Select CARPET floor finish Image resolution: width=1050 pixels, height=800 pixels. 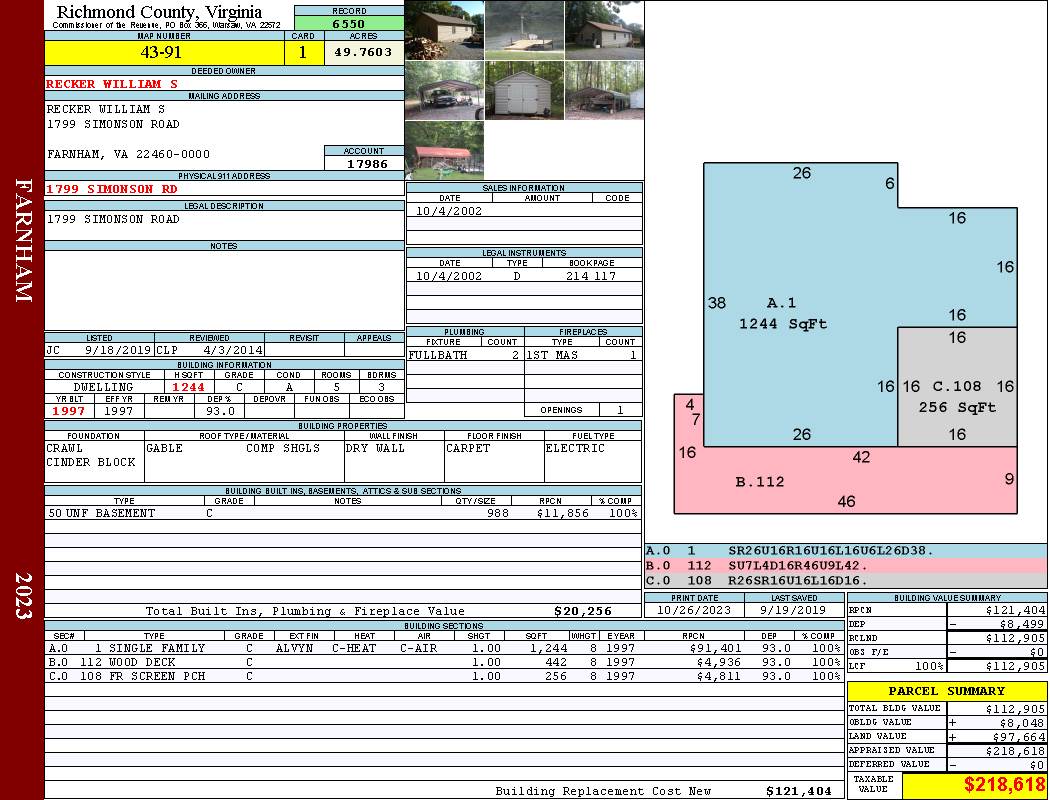467,448
